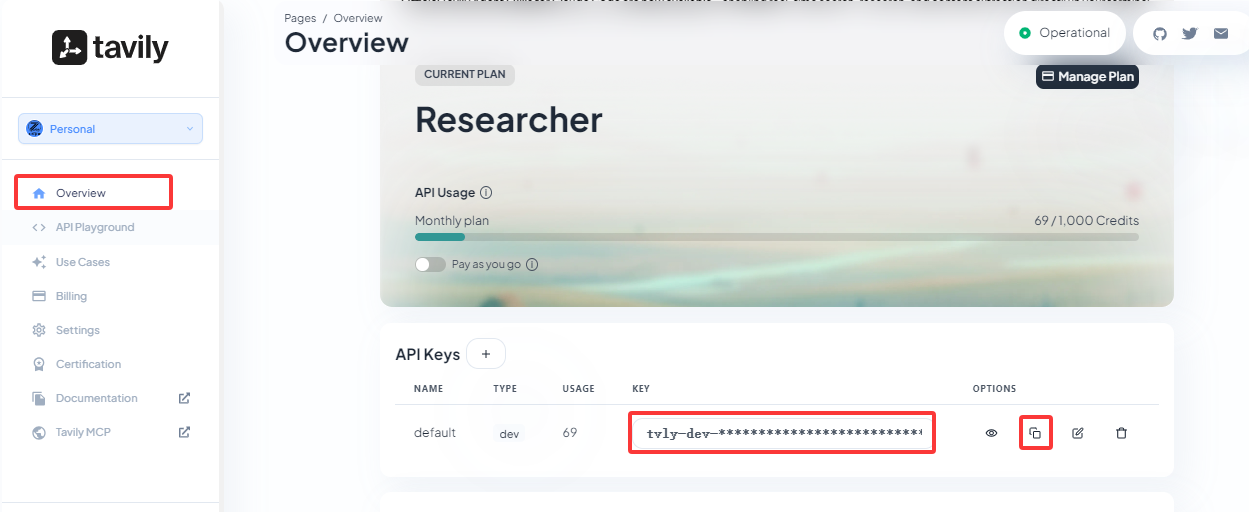
Task: Go to Use Cases page
Action: coord(82,262)
